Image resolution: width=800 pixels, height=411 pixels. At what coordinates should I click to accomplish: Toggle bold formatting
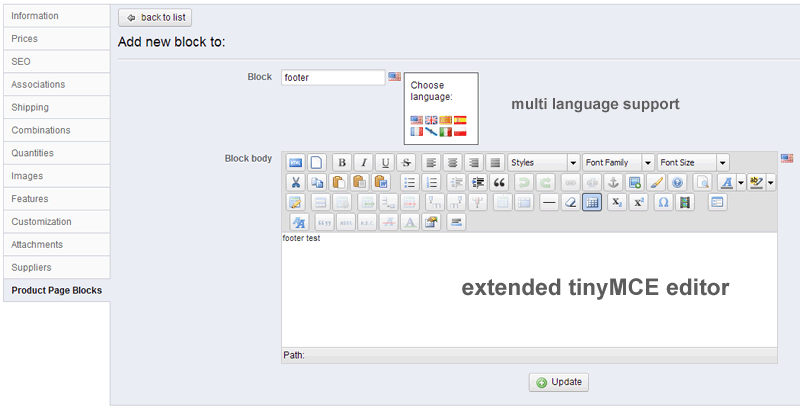(x=341, y=162)
